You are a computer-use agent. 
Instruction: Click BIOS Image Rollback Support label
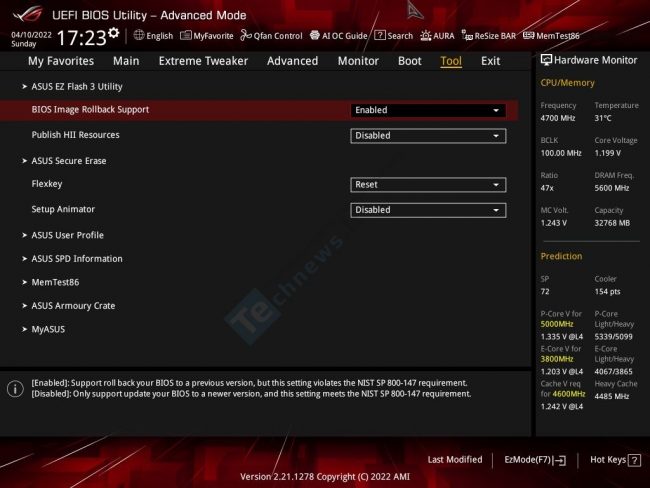(x=90, y=110)
